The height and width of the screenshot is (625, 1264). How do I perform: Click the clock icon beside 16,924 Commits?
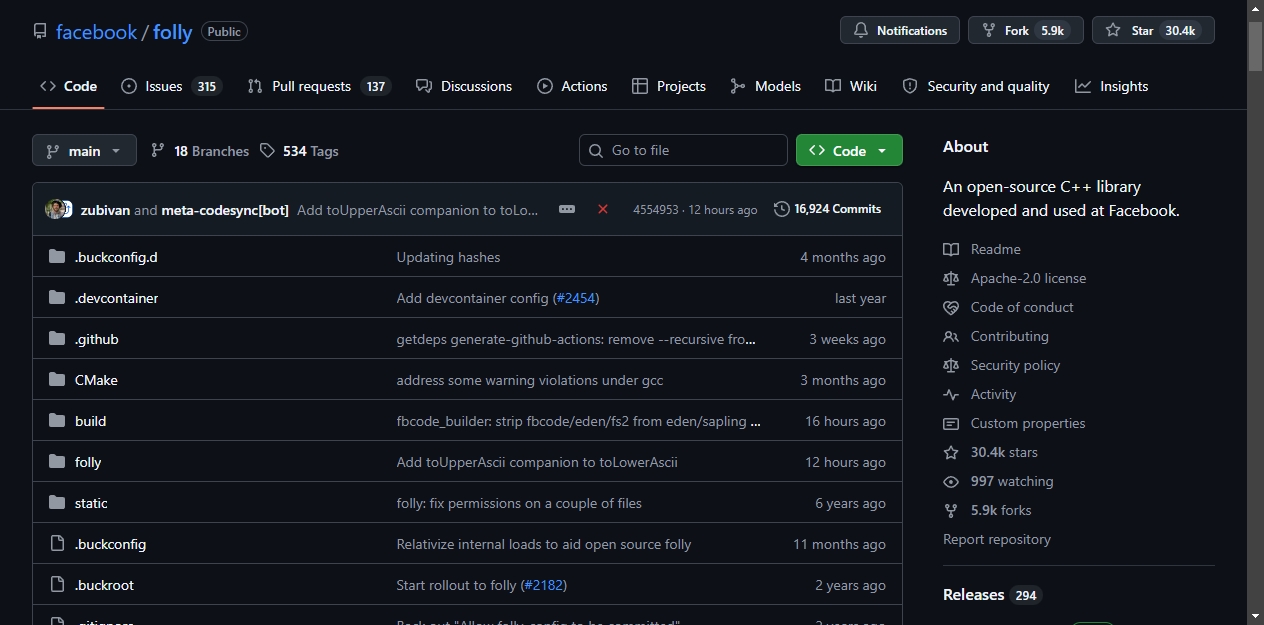[x=781, y=209]
